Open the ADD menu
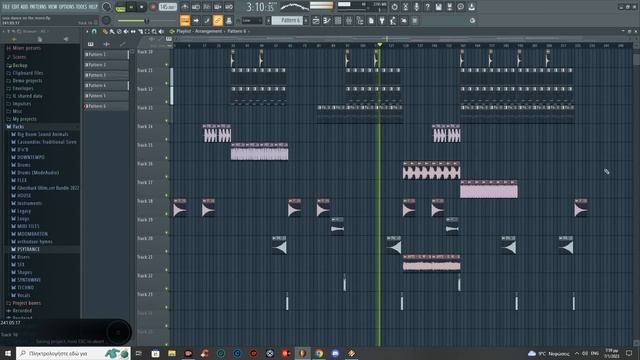Viewport: 640px width, 360px height. pyautogui.click(x=24, y=7)
